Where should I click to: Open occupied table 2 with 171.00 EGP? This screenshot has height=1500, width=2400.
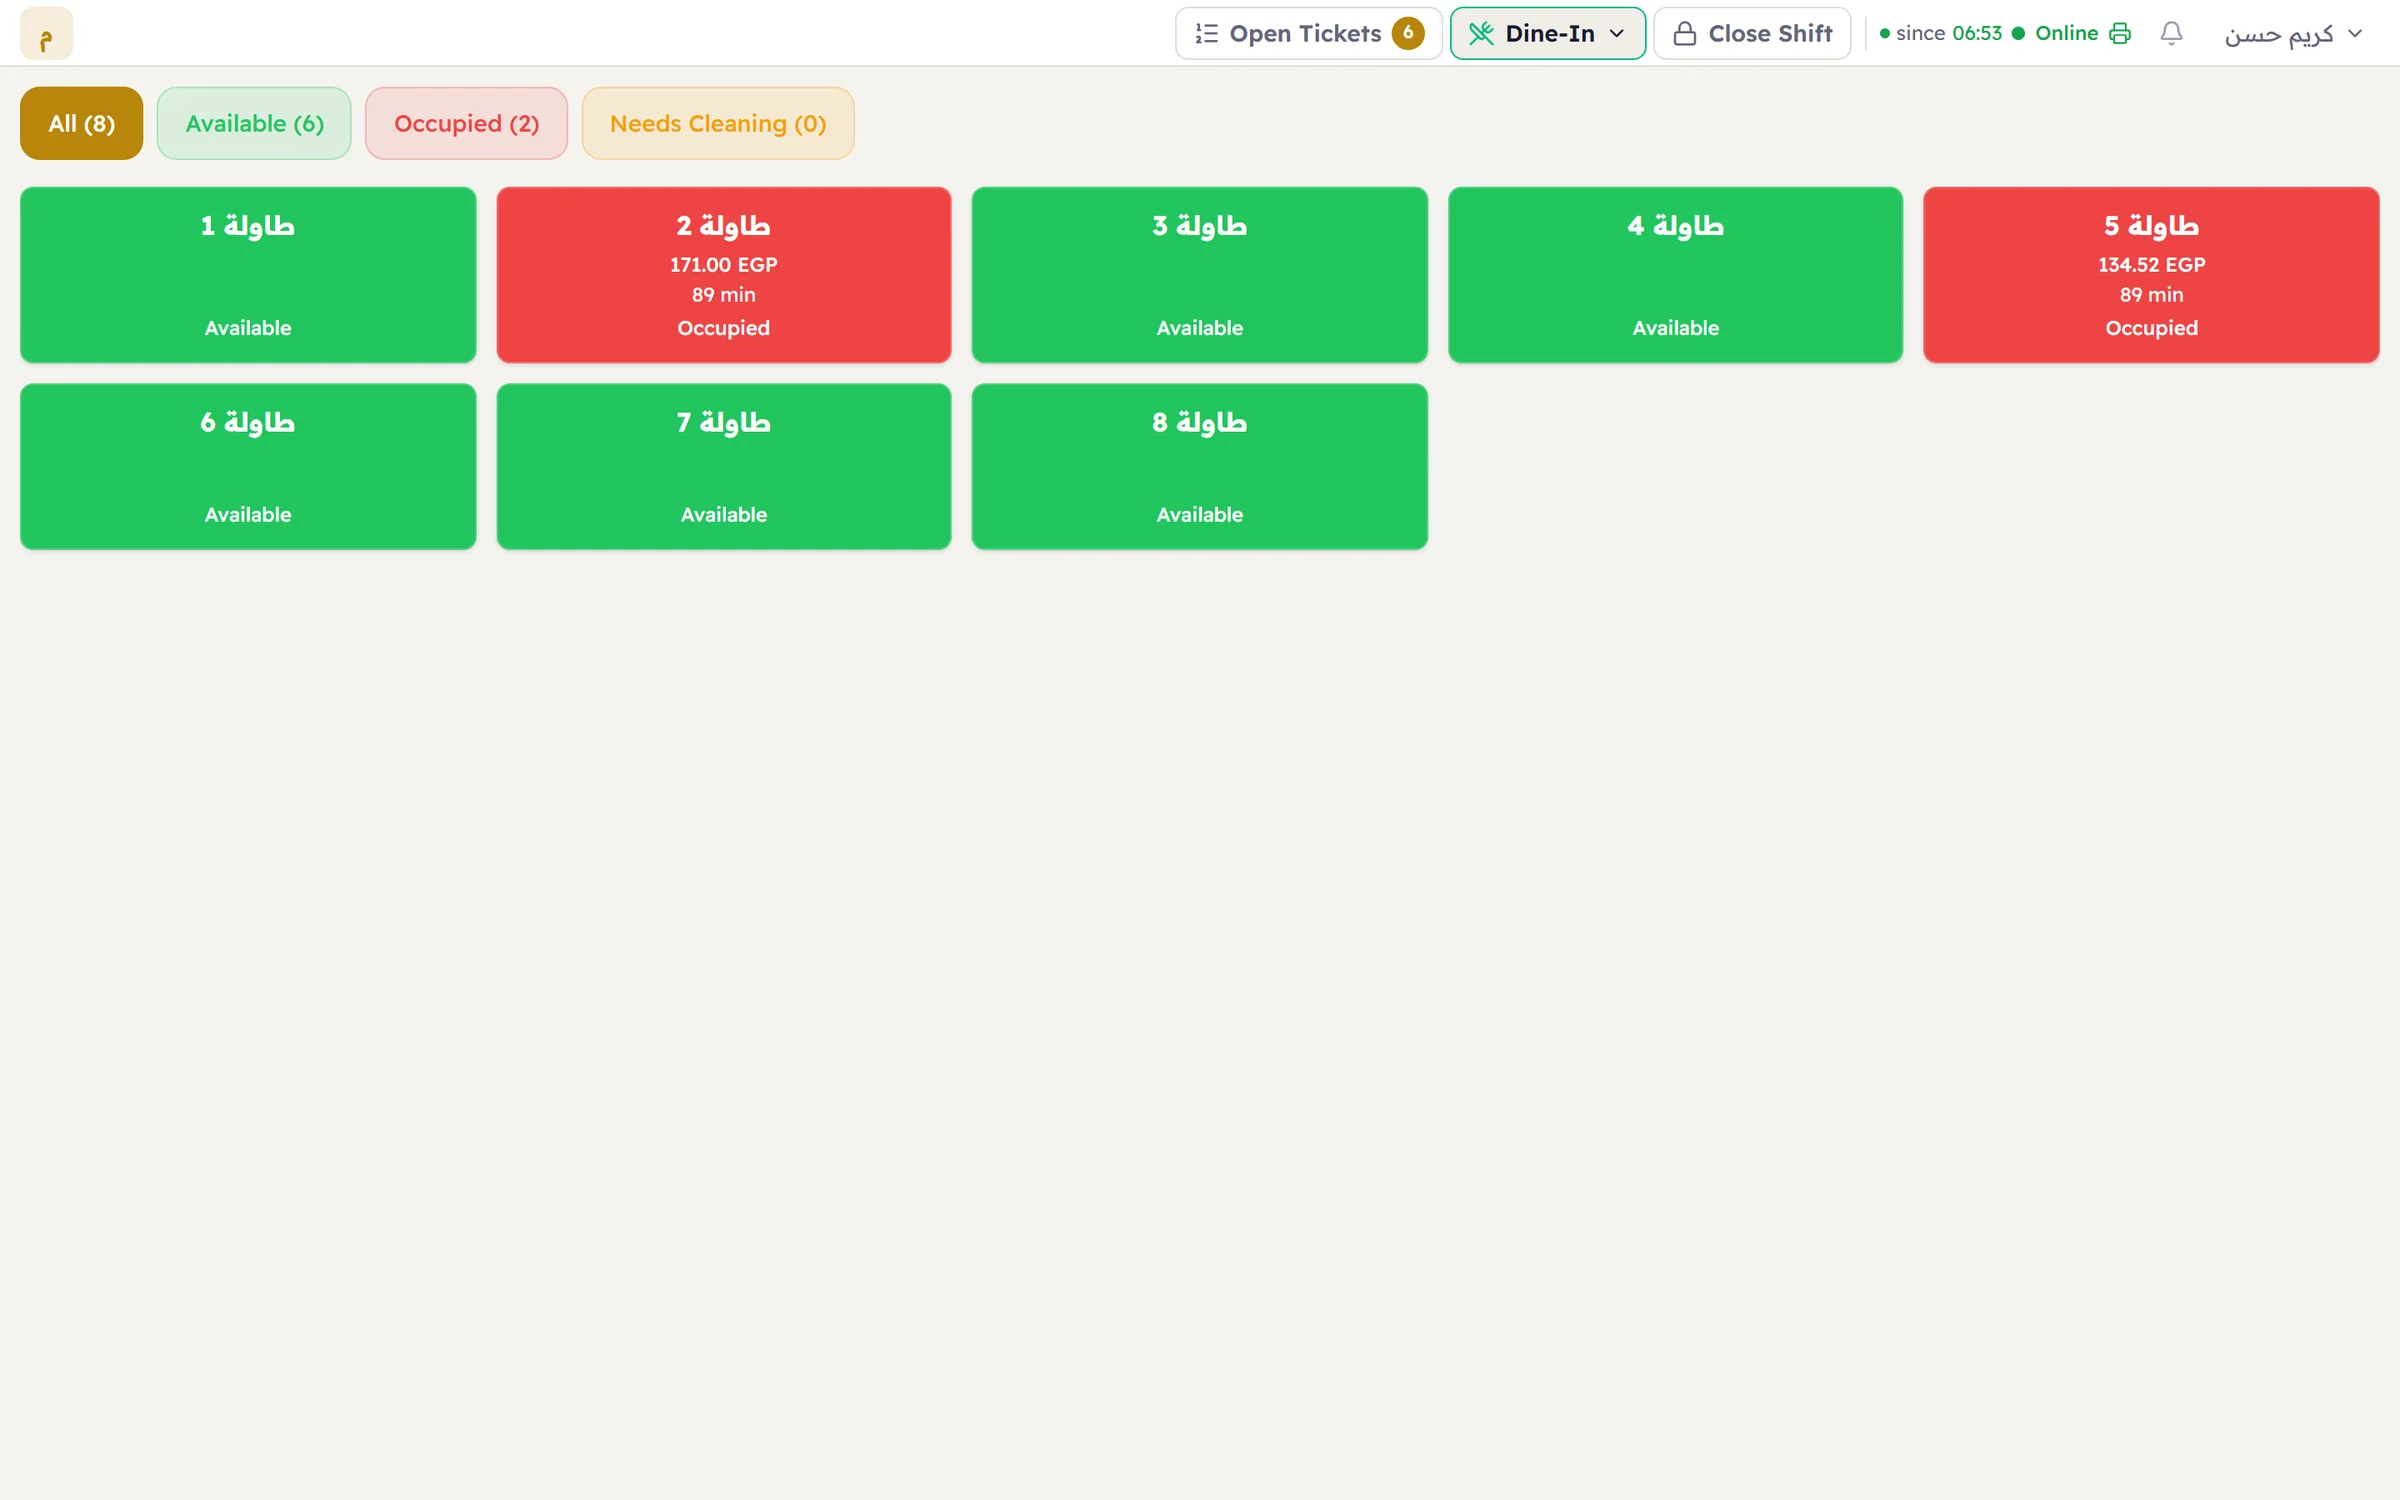pos(724,275)
